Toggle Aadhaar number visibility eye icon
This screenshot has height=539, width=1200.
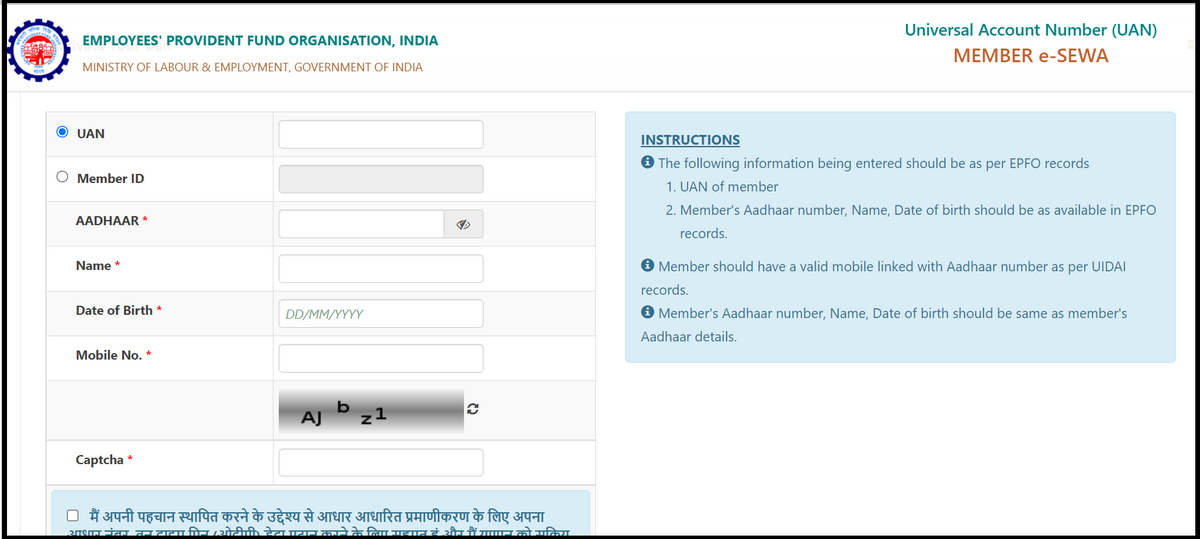[x=463, y=224]
